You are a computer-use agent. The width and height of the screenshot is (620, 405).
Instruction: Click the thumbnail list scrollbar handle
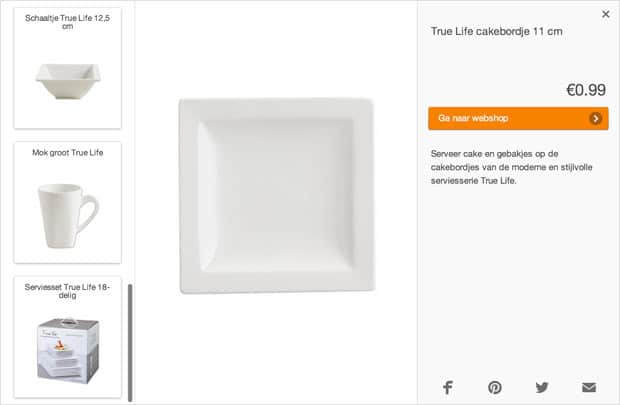click(x=130, y=340)
